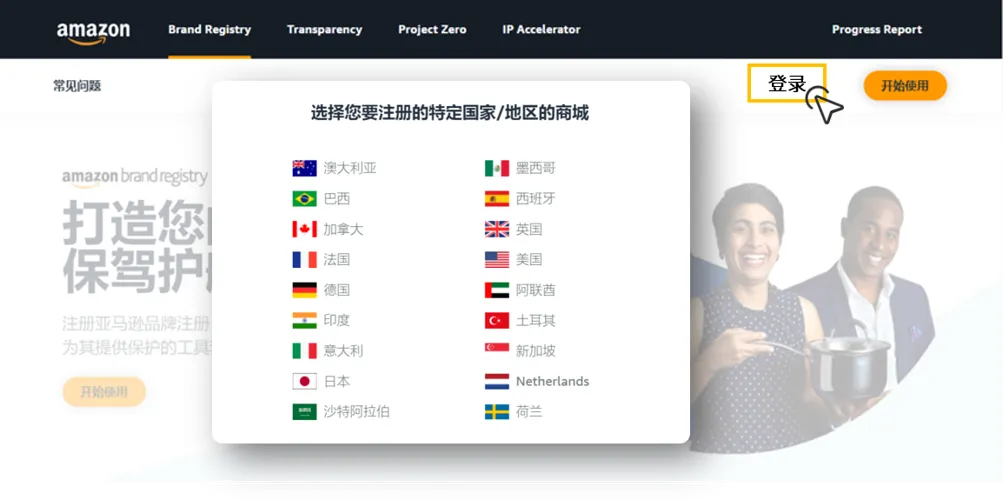Pick 印度 marketplace
Image resolution: width=1003 pixels, height=500 pixels.
click(337, 320)
